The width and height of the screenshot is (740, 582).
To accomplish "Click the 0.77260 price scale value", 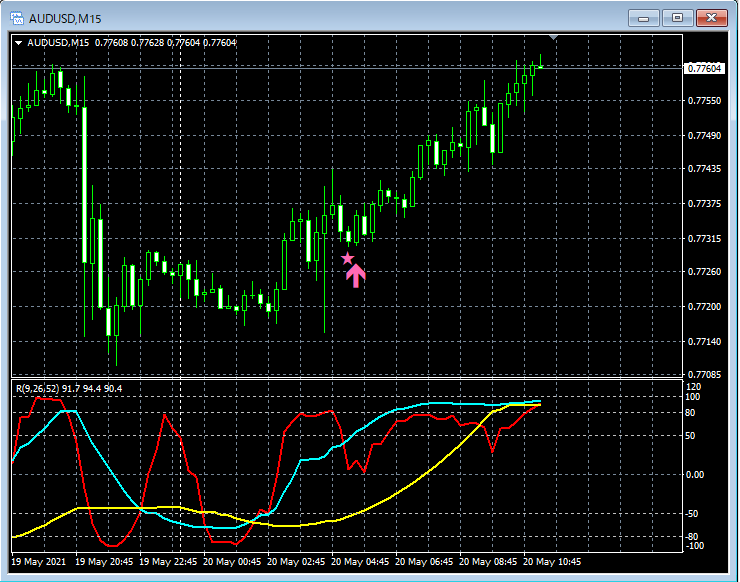I will point(705,271).
